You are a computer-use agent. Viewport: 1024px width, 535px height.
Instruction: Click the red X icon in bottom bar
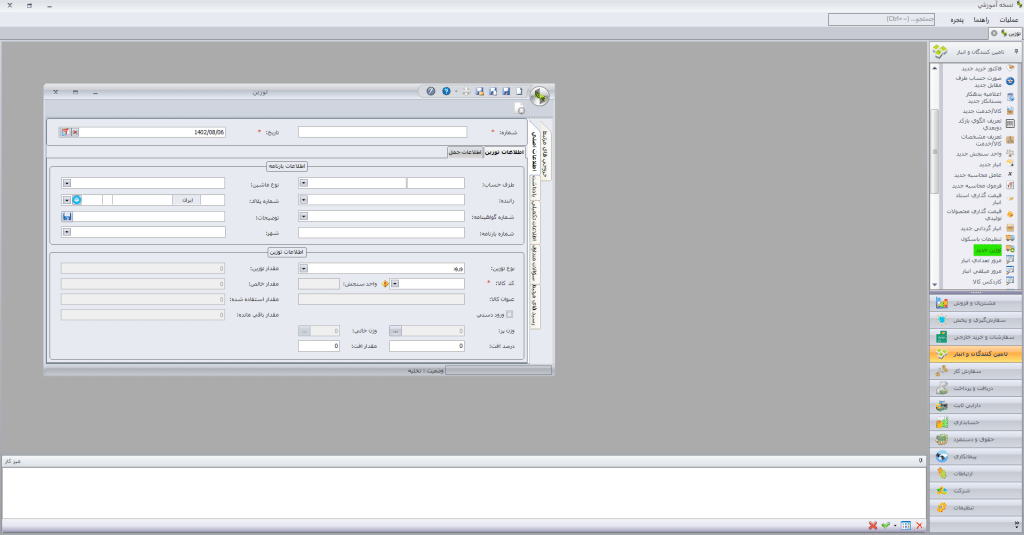[x=872, y=525]
